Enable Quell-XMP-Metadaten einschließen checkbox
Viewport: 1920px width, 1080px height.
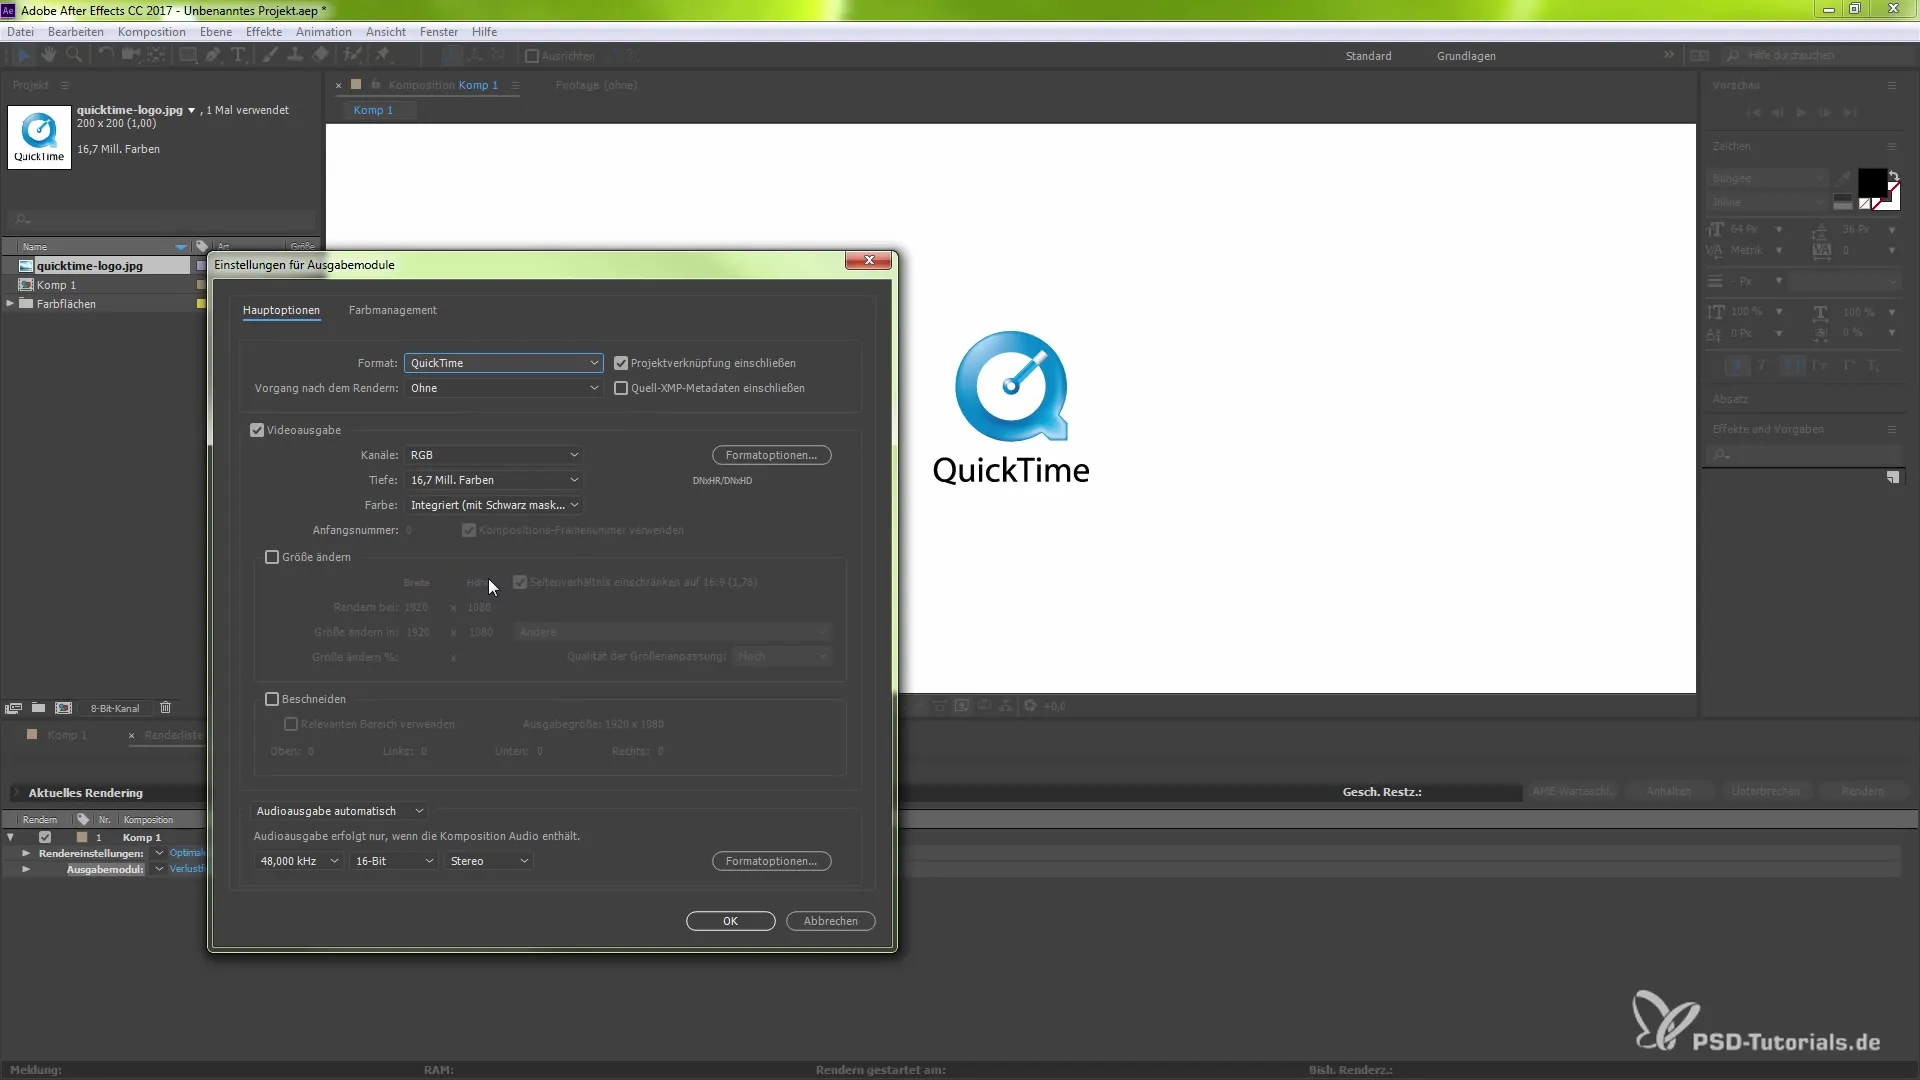coord(621,388)
